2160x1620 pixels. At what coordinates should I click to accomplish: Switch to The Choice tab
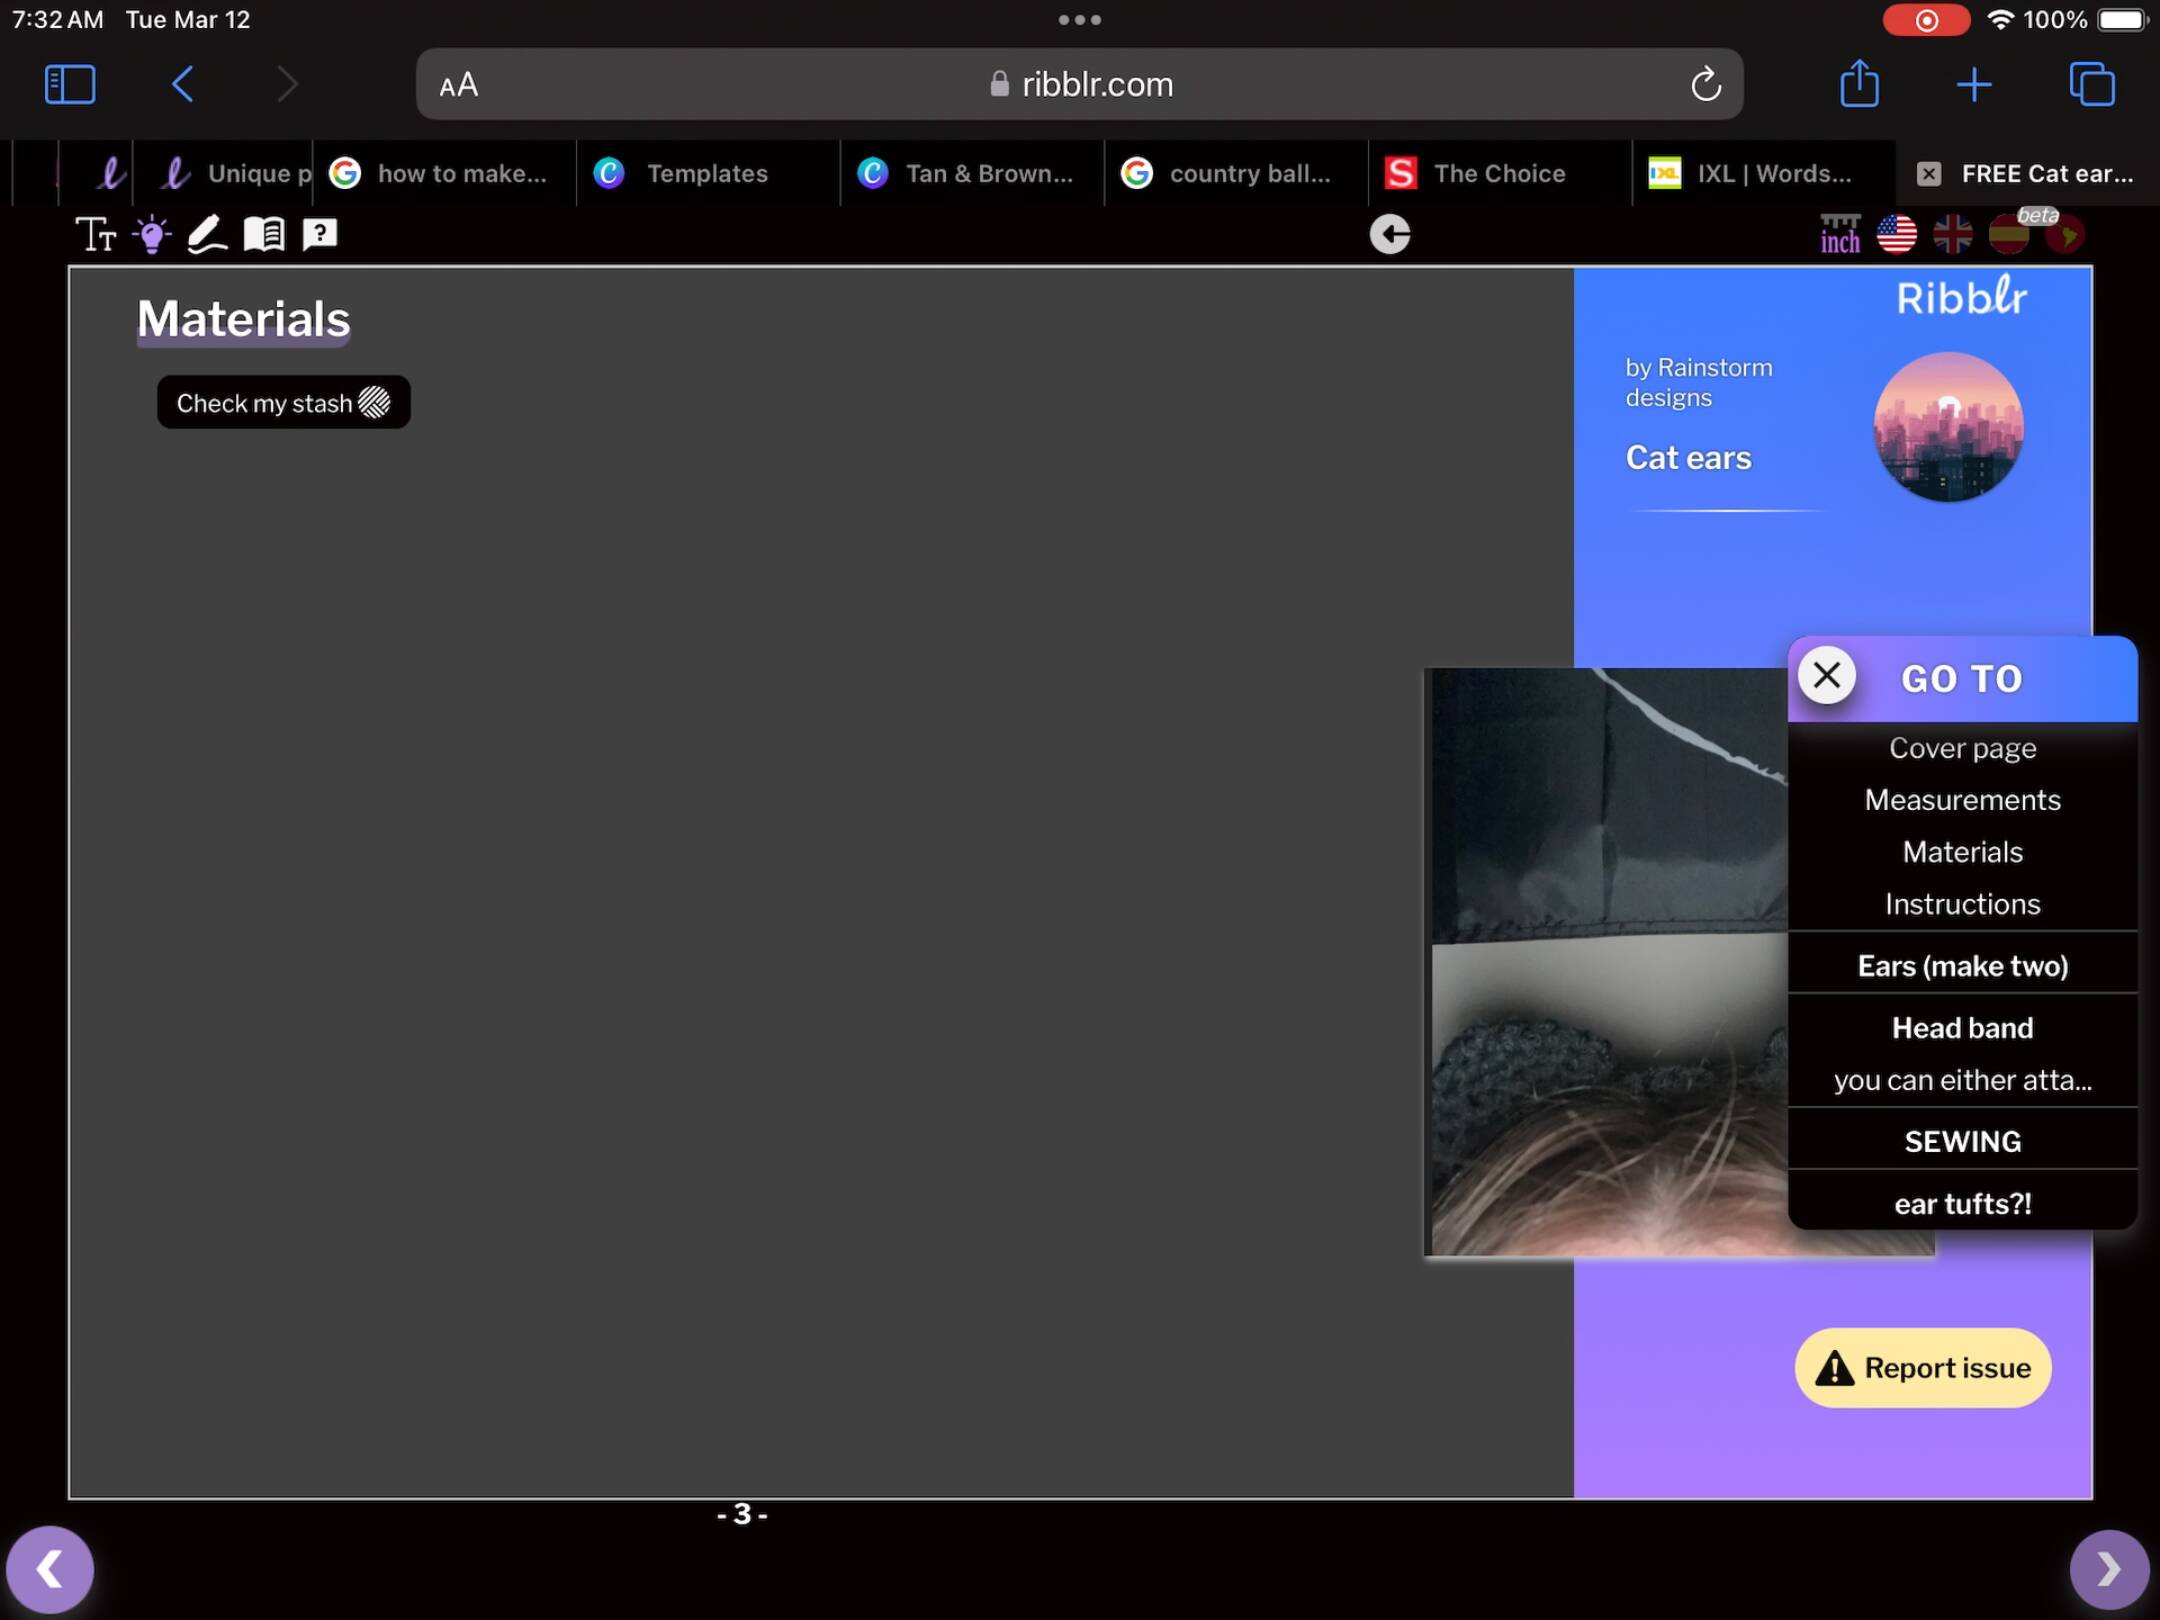click(1500, 173)
